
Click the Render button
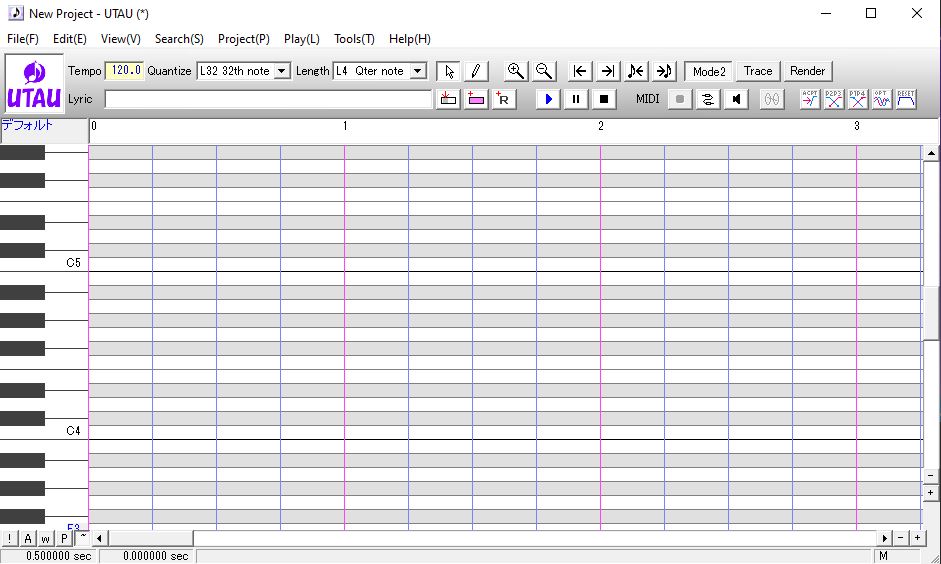807,71
